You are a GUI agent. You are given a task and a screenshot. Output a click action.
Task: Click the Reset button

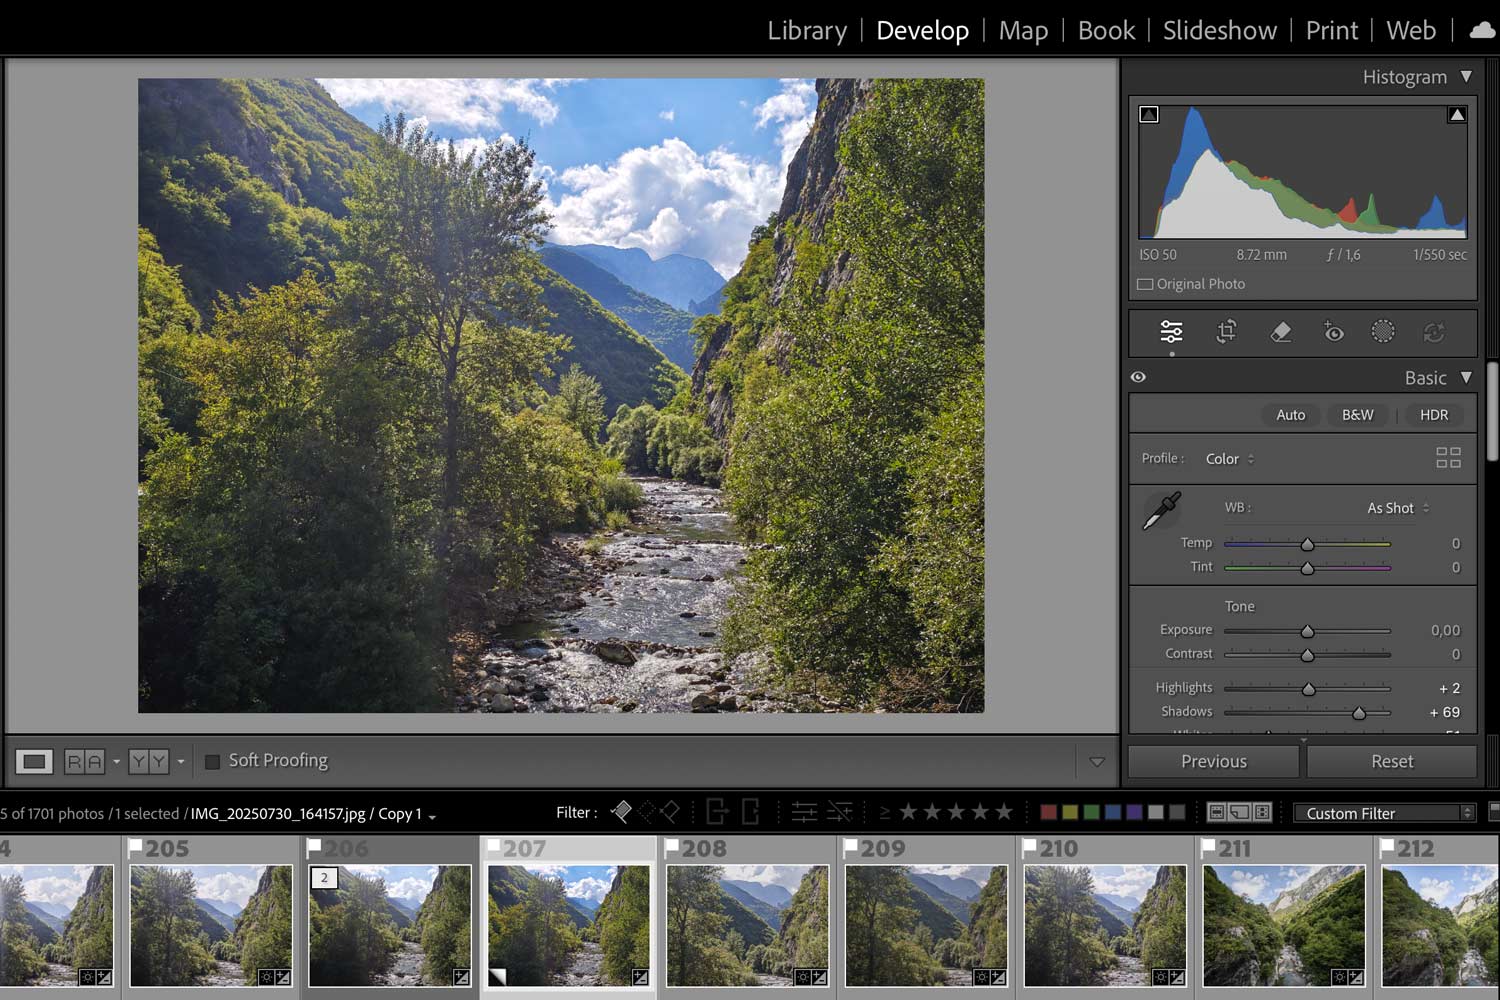[x=1391, y=761]
